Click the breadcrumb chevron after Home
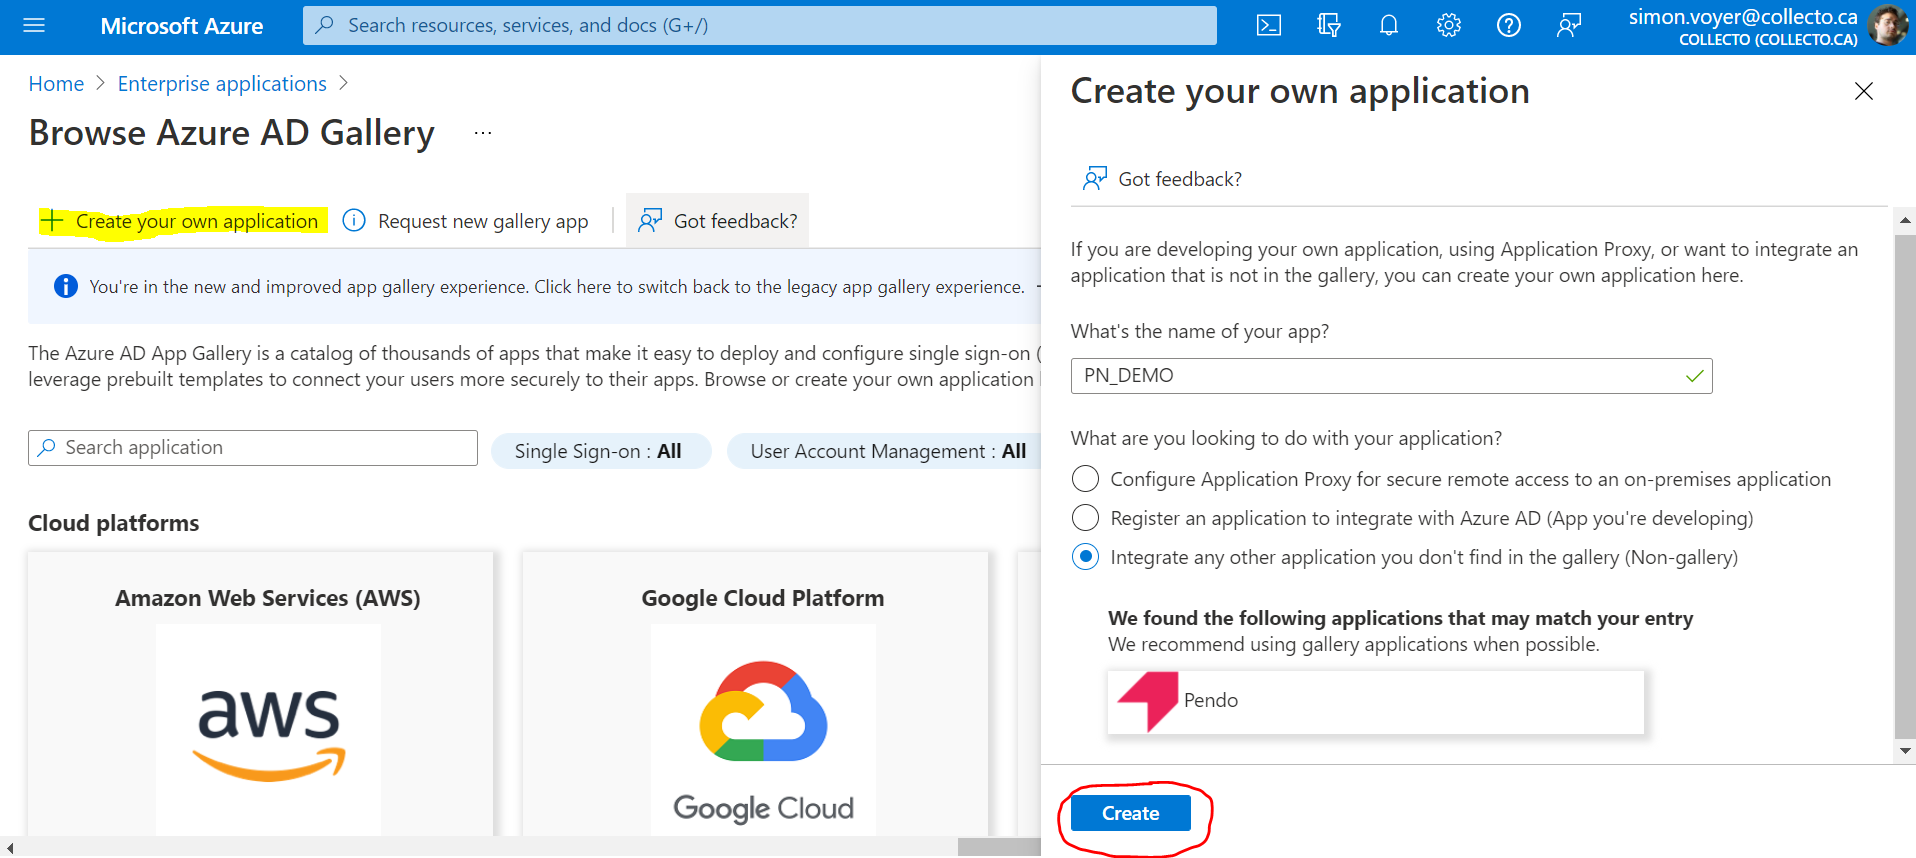Screen dimensions: 1916x858 pyautogui.click(x=100, y=83)
